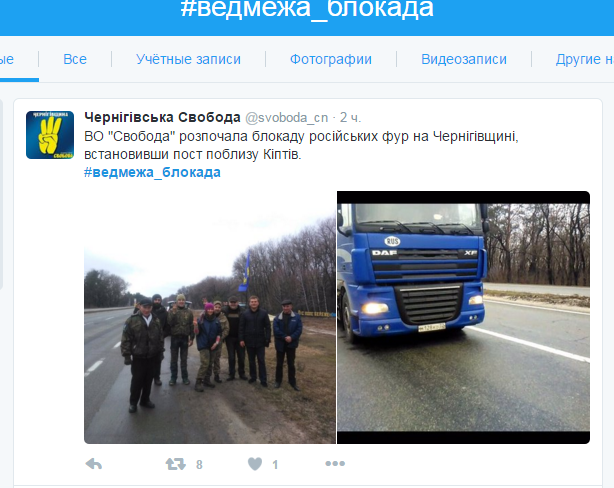
Task: Reply to the Чернігівська Свобода tweet
Action: coord(94,464)
